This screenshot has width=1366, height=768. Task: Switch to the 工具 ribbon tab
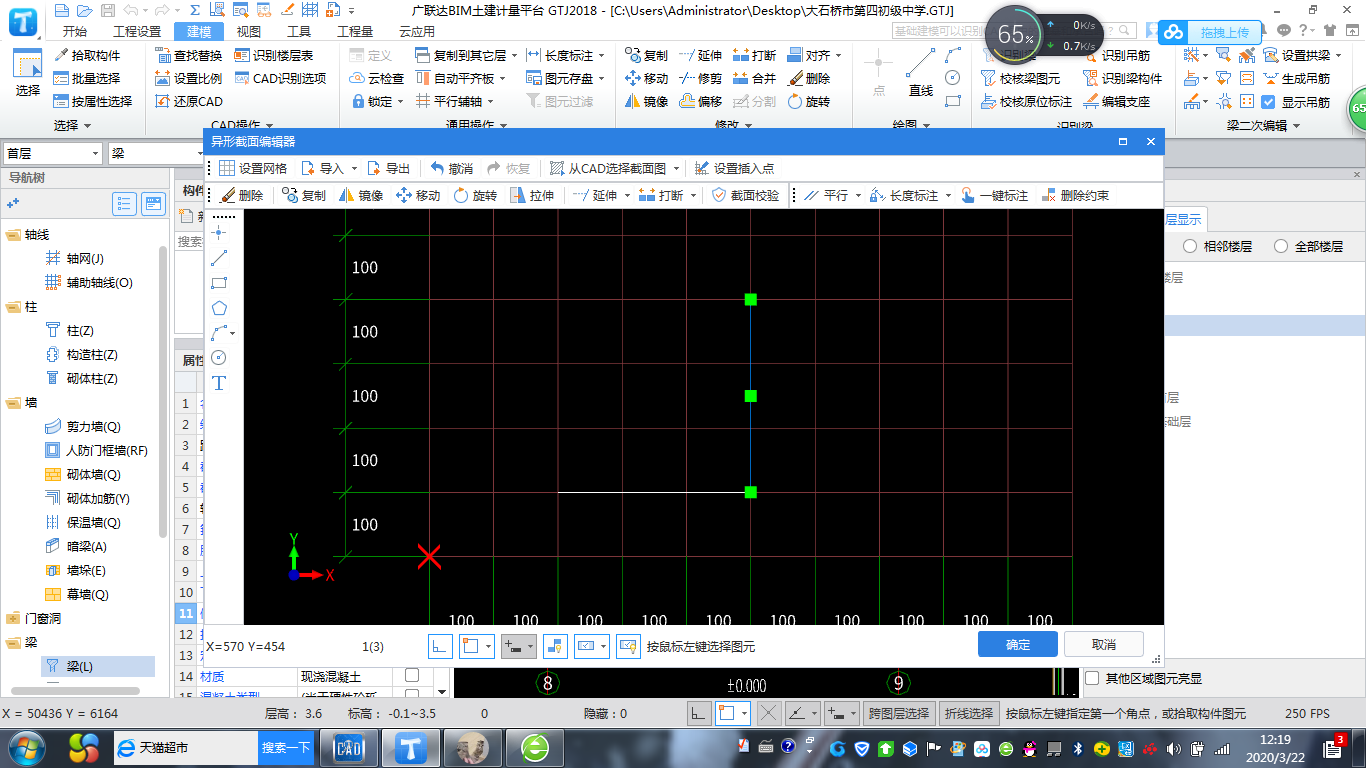point(298,31)
